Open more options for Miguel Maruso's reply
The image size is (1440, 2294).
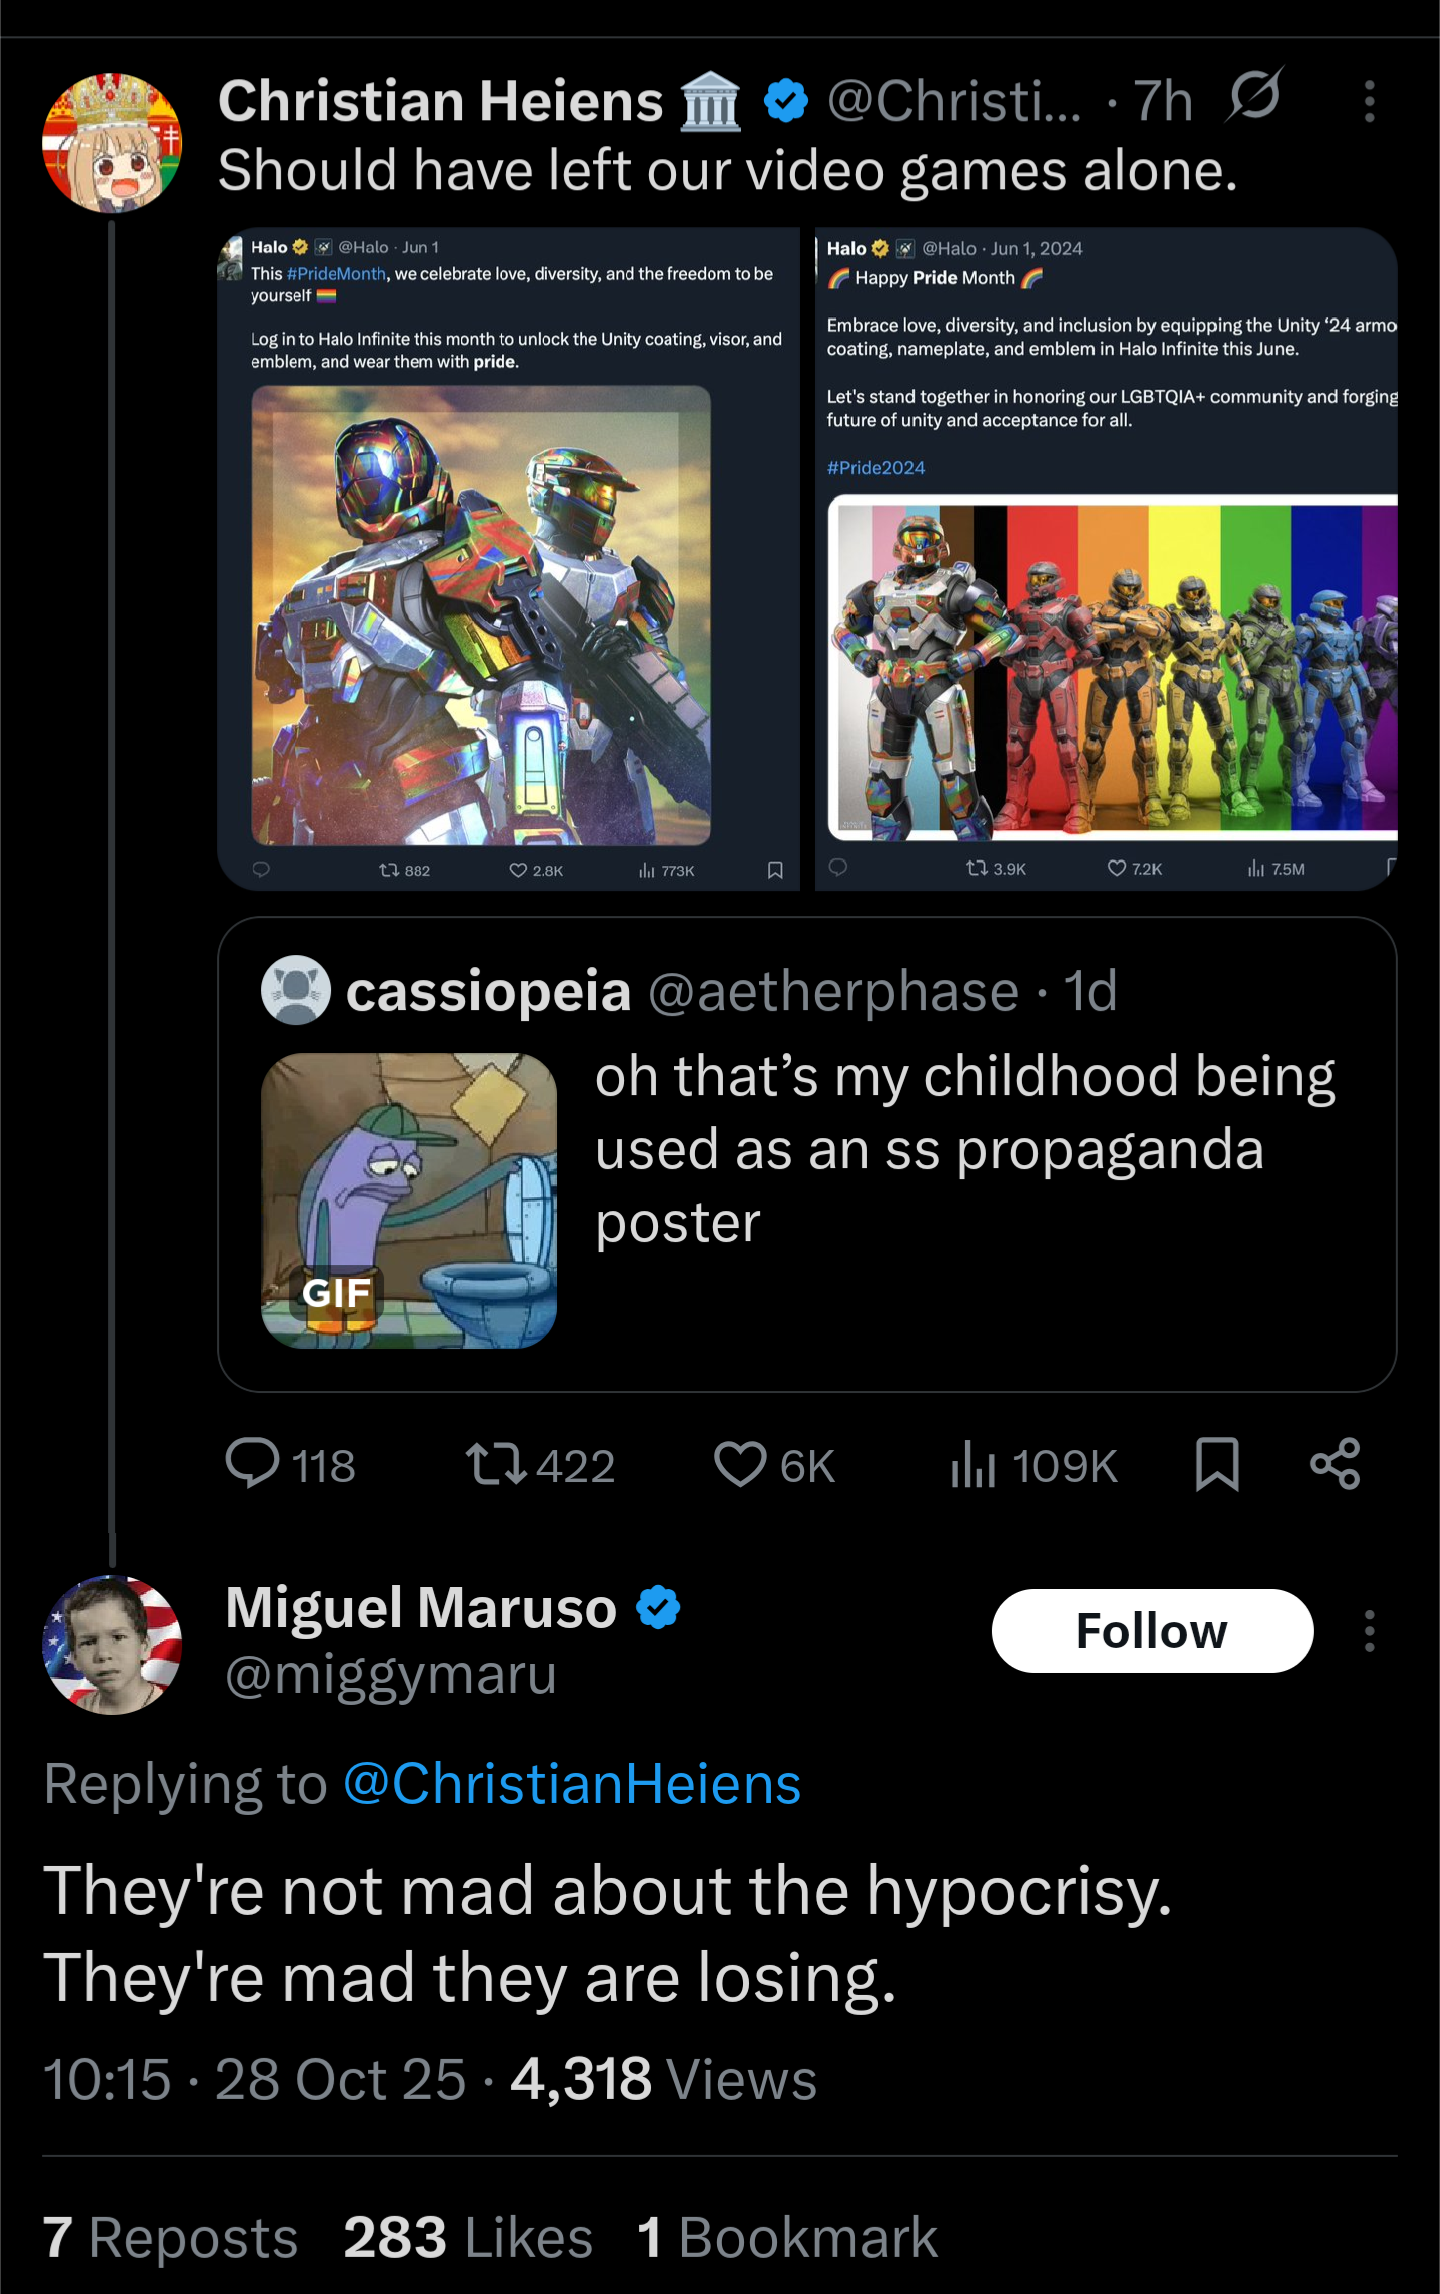click(1369, 1631)
